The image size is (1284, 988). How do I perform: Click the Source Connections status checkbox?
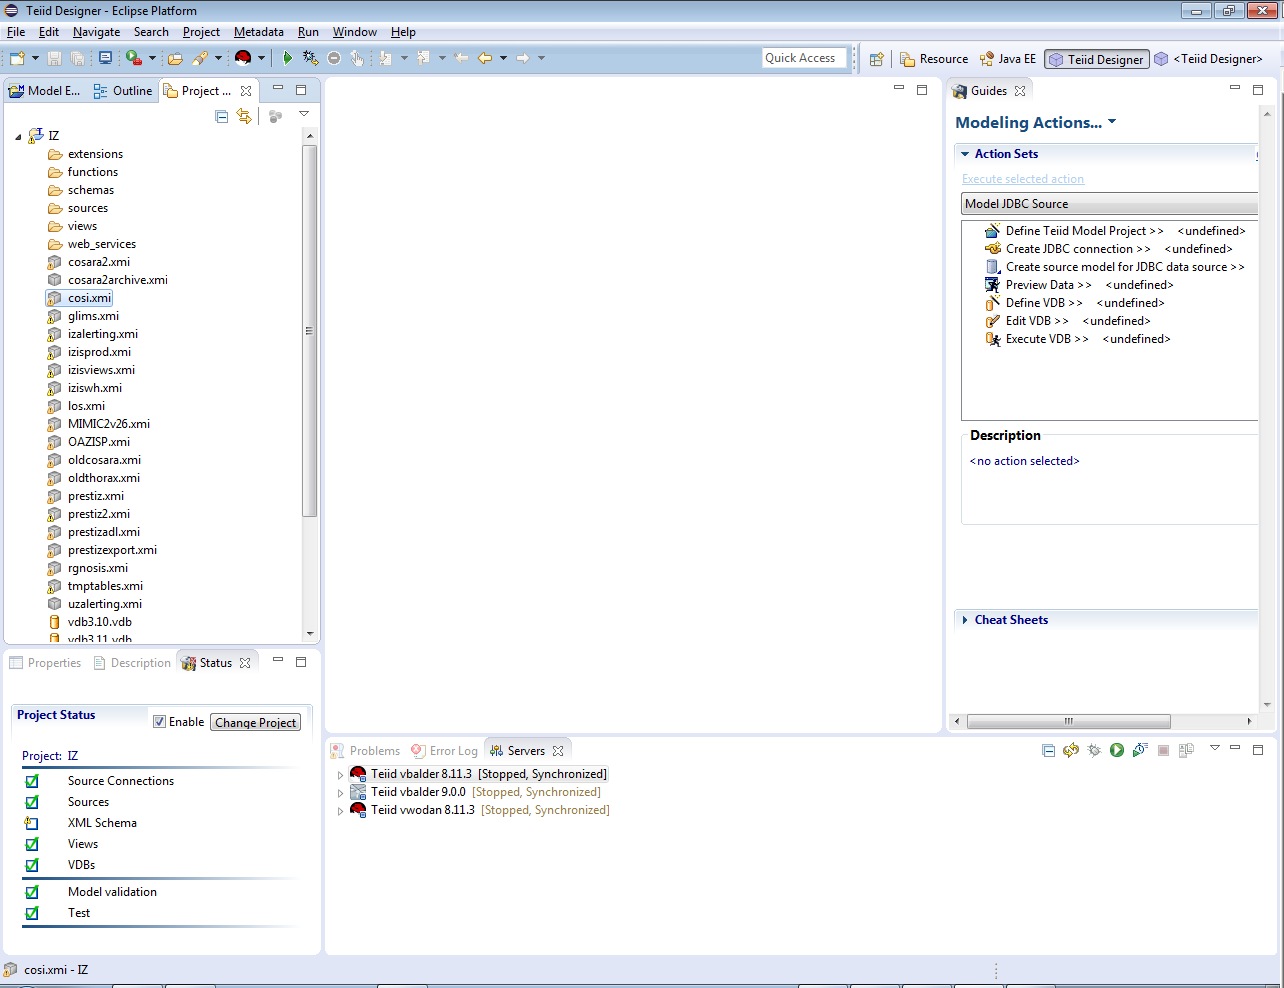click(32, 781)
